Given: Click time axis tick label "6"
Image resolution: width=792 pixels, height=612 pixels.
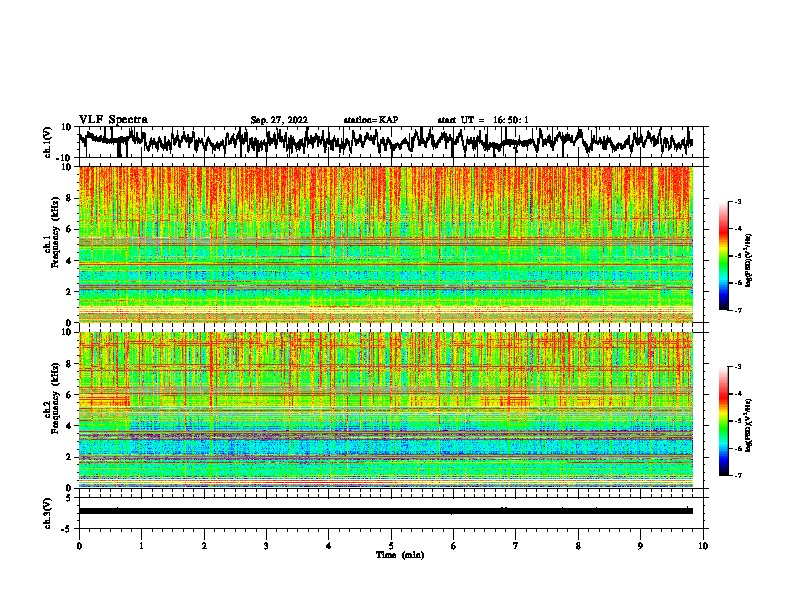Looking at the screenshot, I should (x=453, y=546).
